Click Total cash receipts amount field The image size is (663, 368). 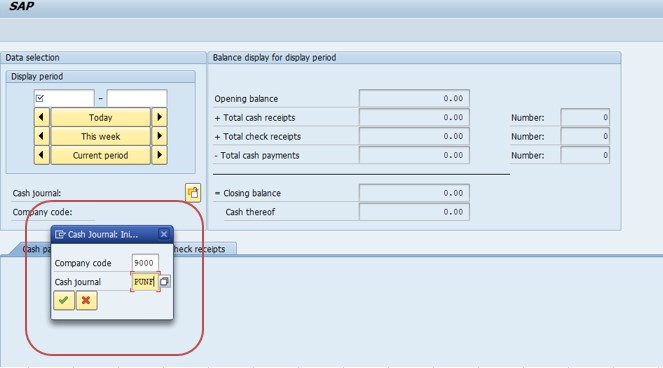[x=414, y=117]
